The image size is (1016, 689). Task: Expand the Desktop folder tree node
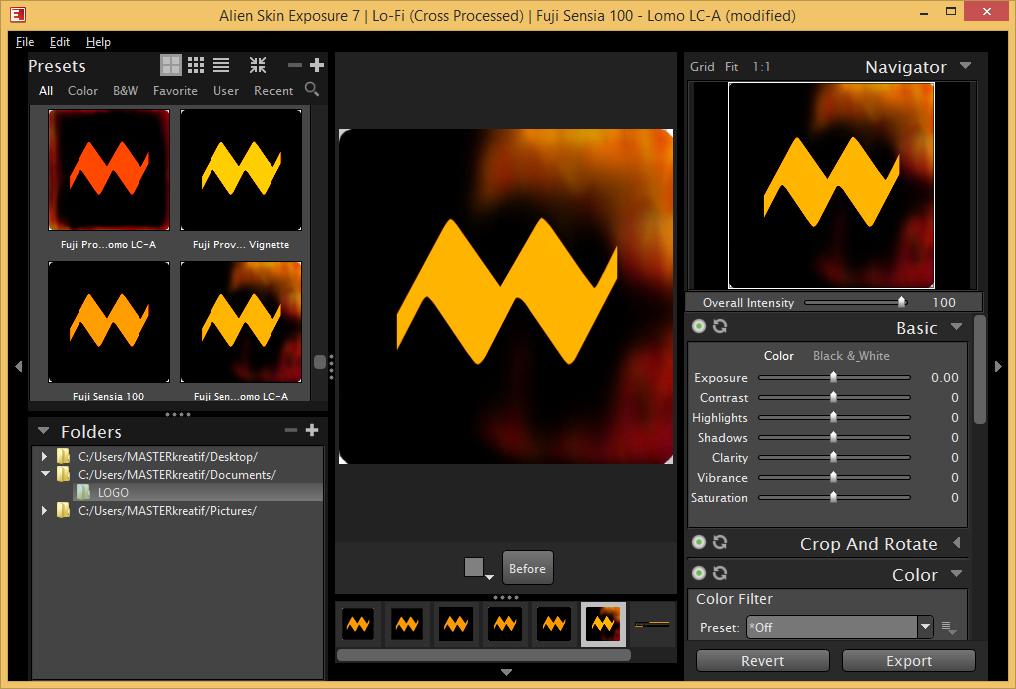click(x=44, y=456)
